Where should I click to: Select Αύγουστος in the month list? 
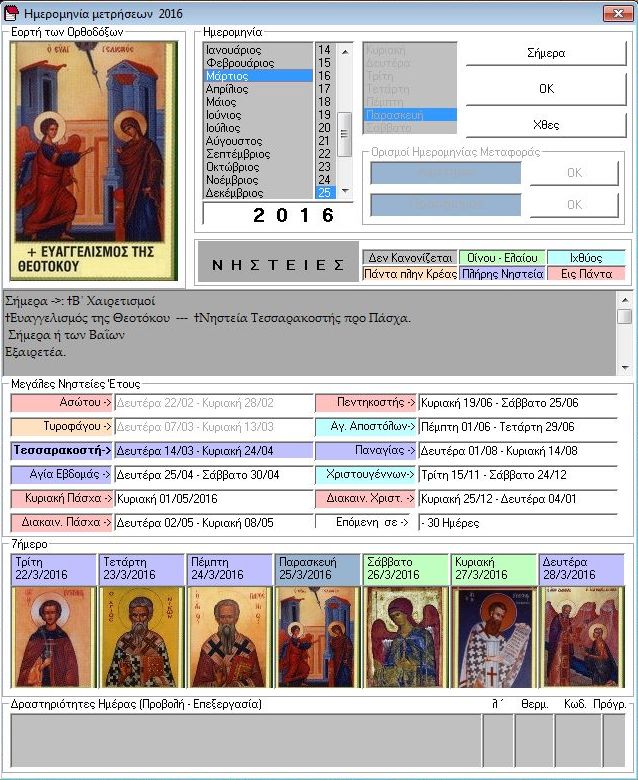[259, 141]
